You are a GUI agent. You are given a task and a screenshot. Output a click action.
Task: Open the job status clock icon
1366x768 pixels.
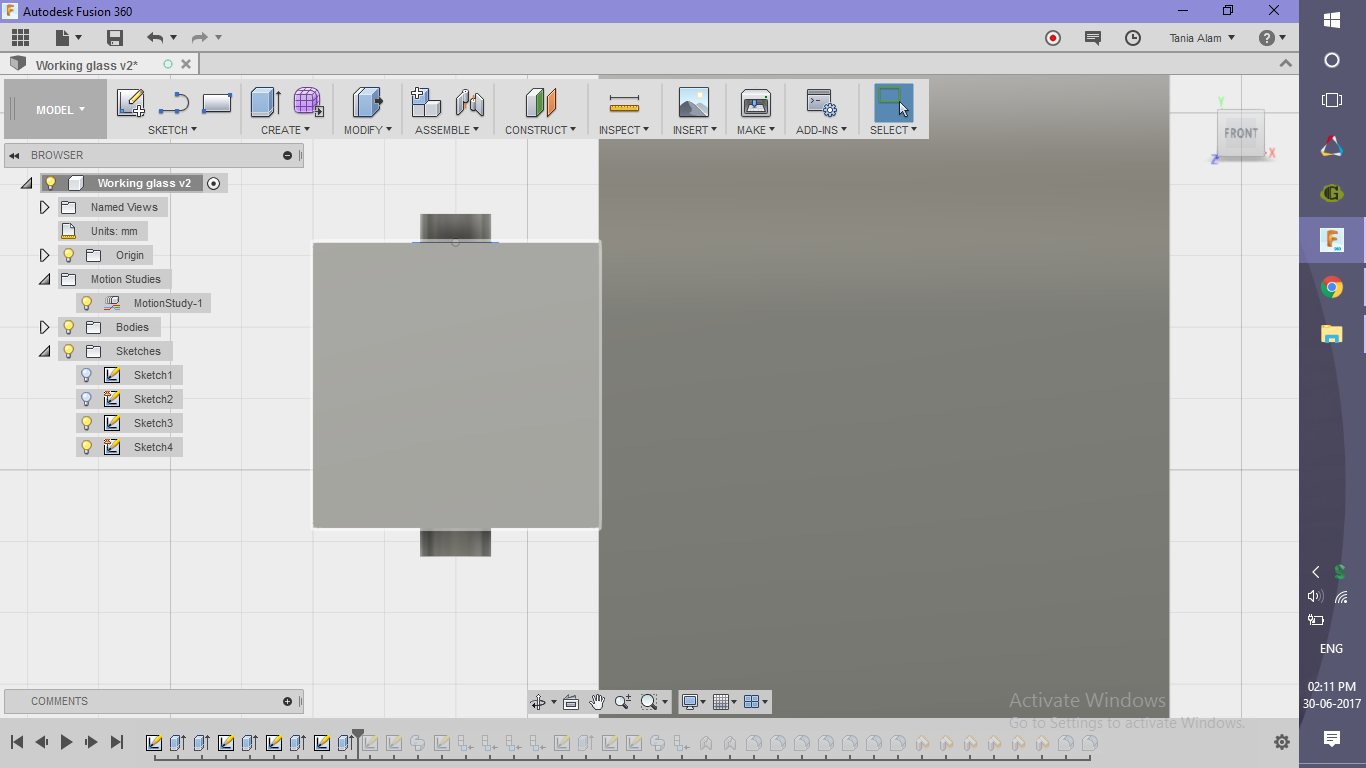point(1133,38)
